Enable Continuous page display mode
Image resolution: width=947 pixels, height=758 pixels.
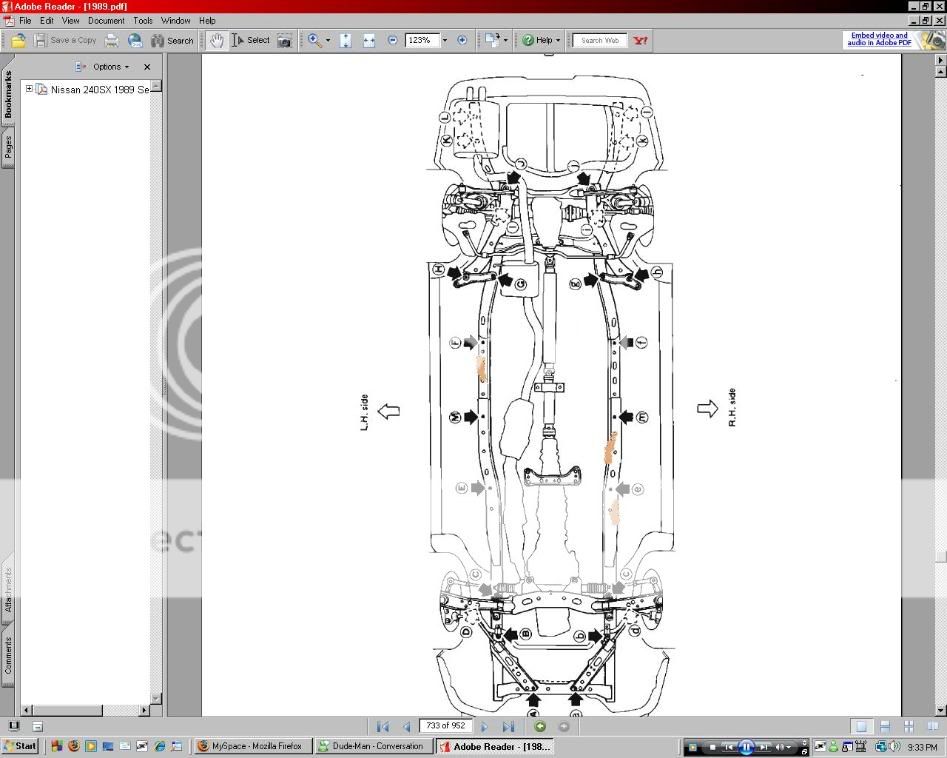pos(886,726)
